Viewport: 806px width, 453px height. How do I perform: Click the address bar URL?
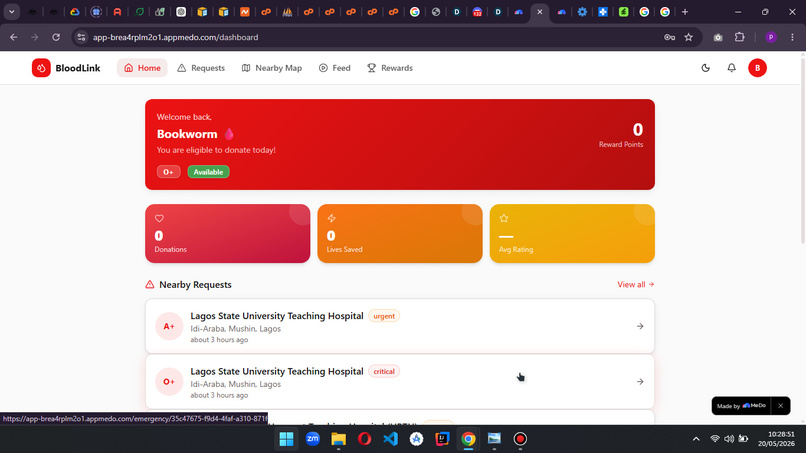tap(176, 37)
